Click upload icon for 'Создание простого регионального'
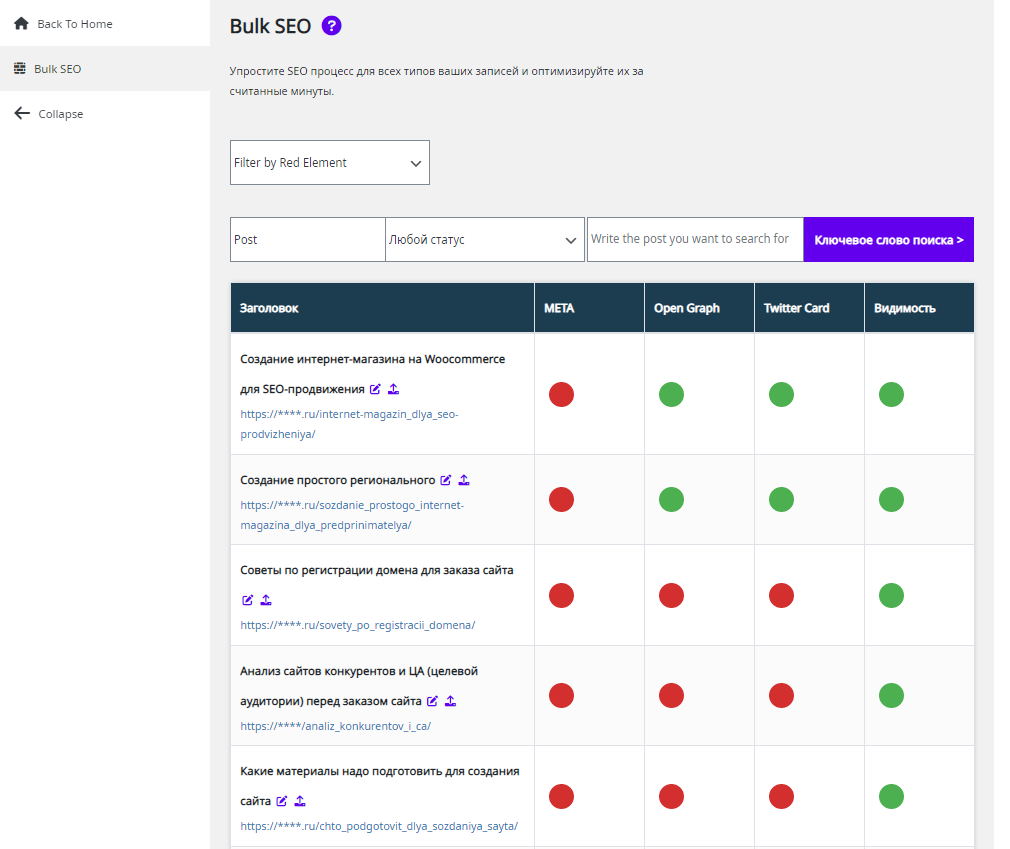The image size is (1010, 849). coord(464,480)
